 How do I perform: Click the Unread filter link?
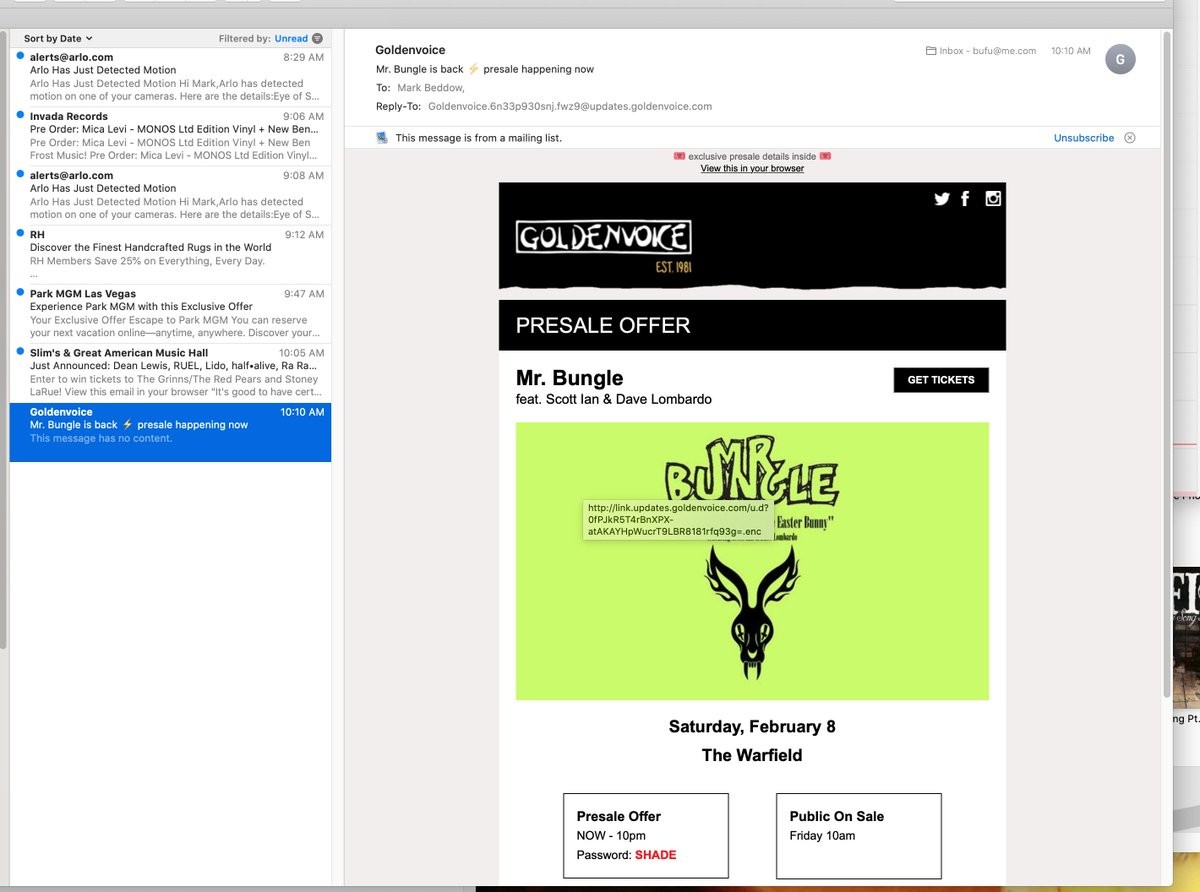291,38
